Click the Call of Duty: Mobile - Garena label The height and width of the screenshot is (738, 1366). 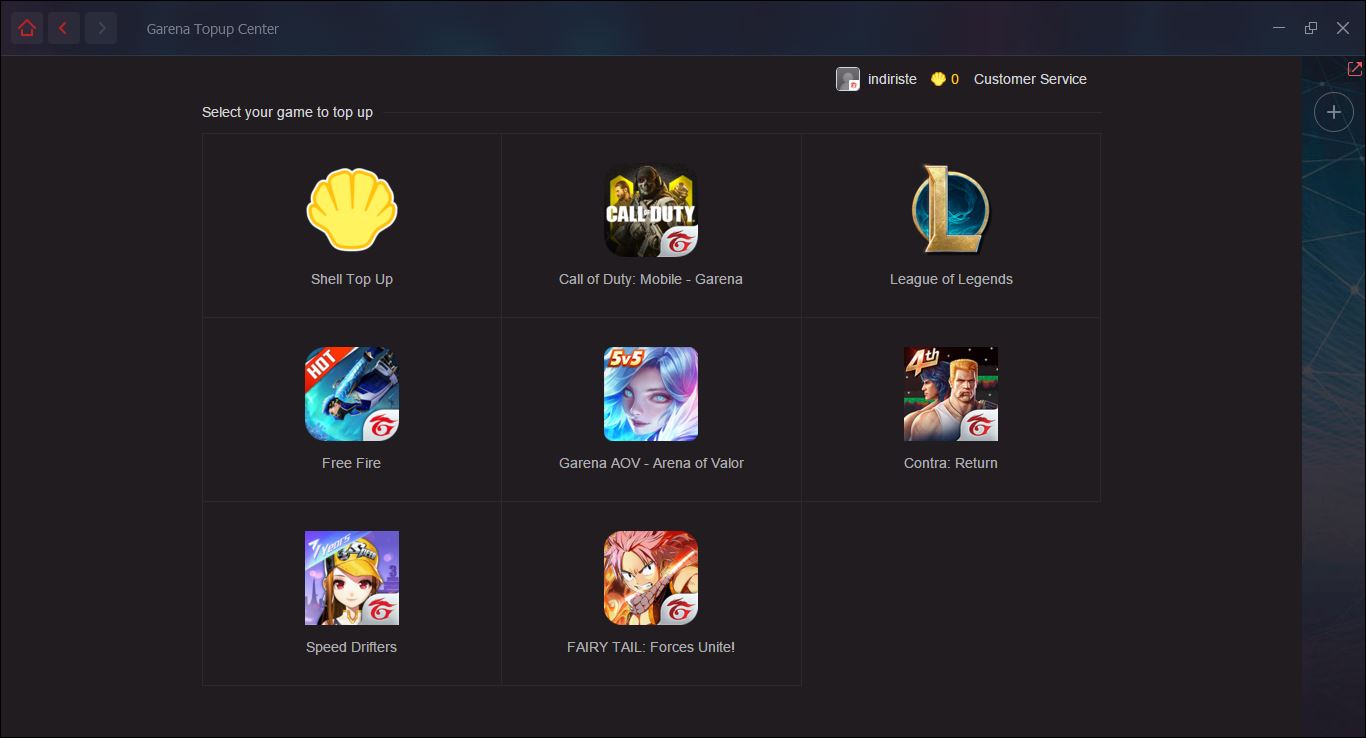[651, 279]
